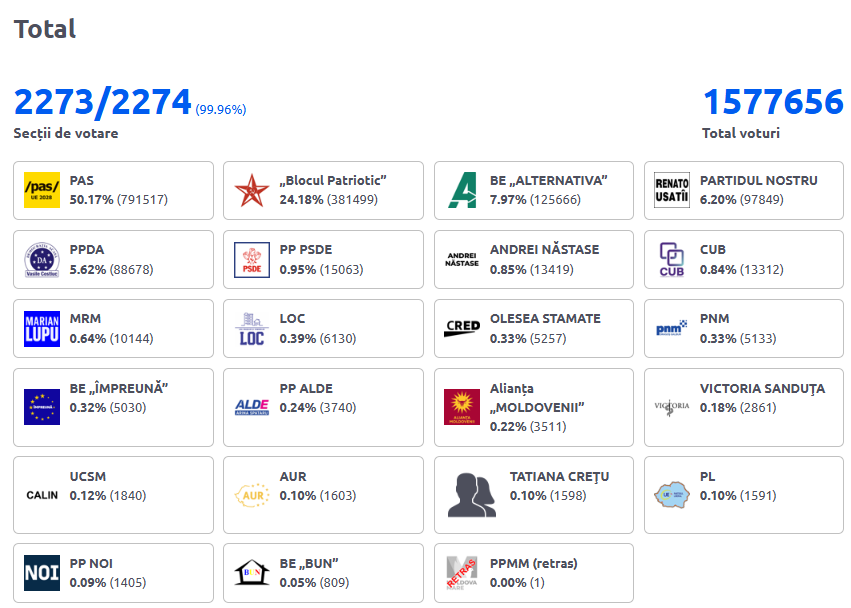Click the 1577656 total votes number
851x608 pixels.
point(772,102)
